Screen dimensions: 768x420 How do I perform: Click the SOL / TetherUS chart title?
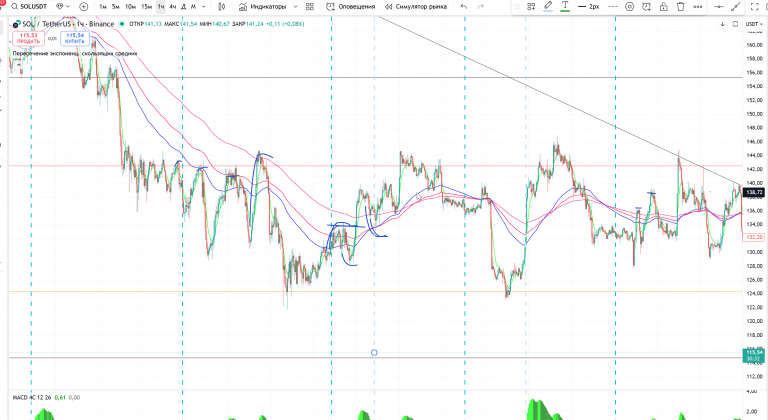point(68,24)
